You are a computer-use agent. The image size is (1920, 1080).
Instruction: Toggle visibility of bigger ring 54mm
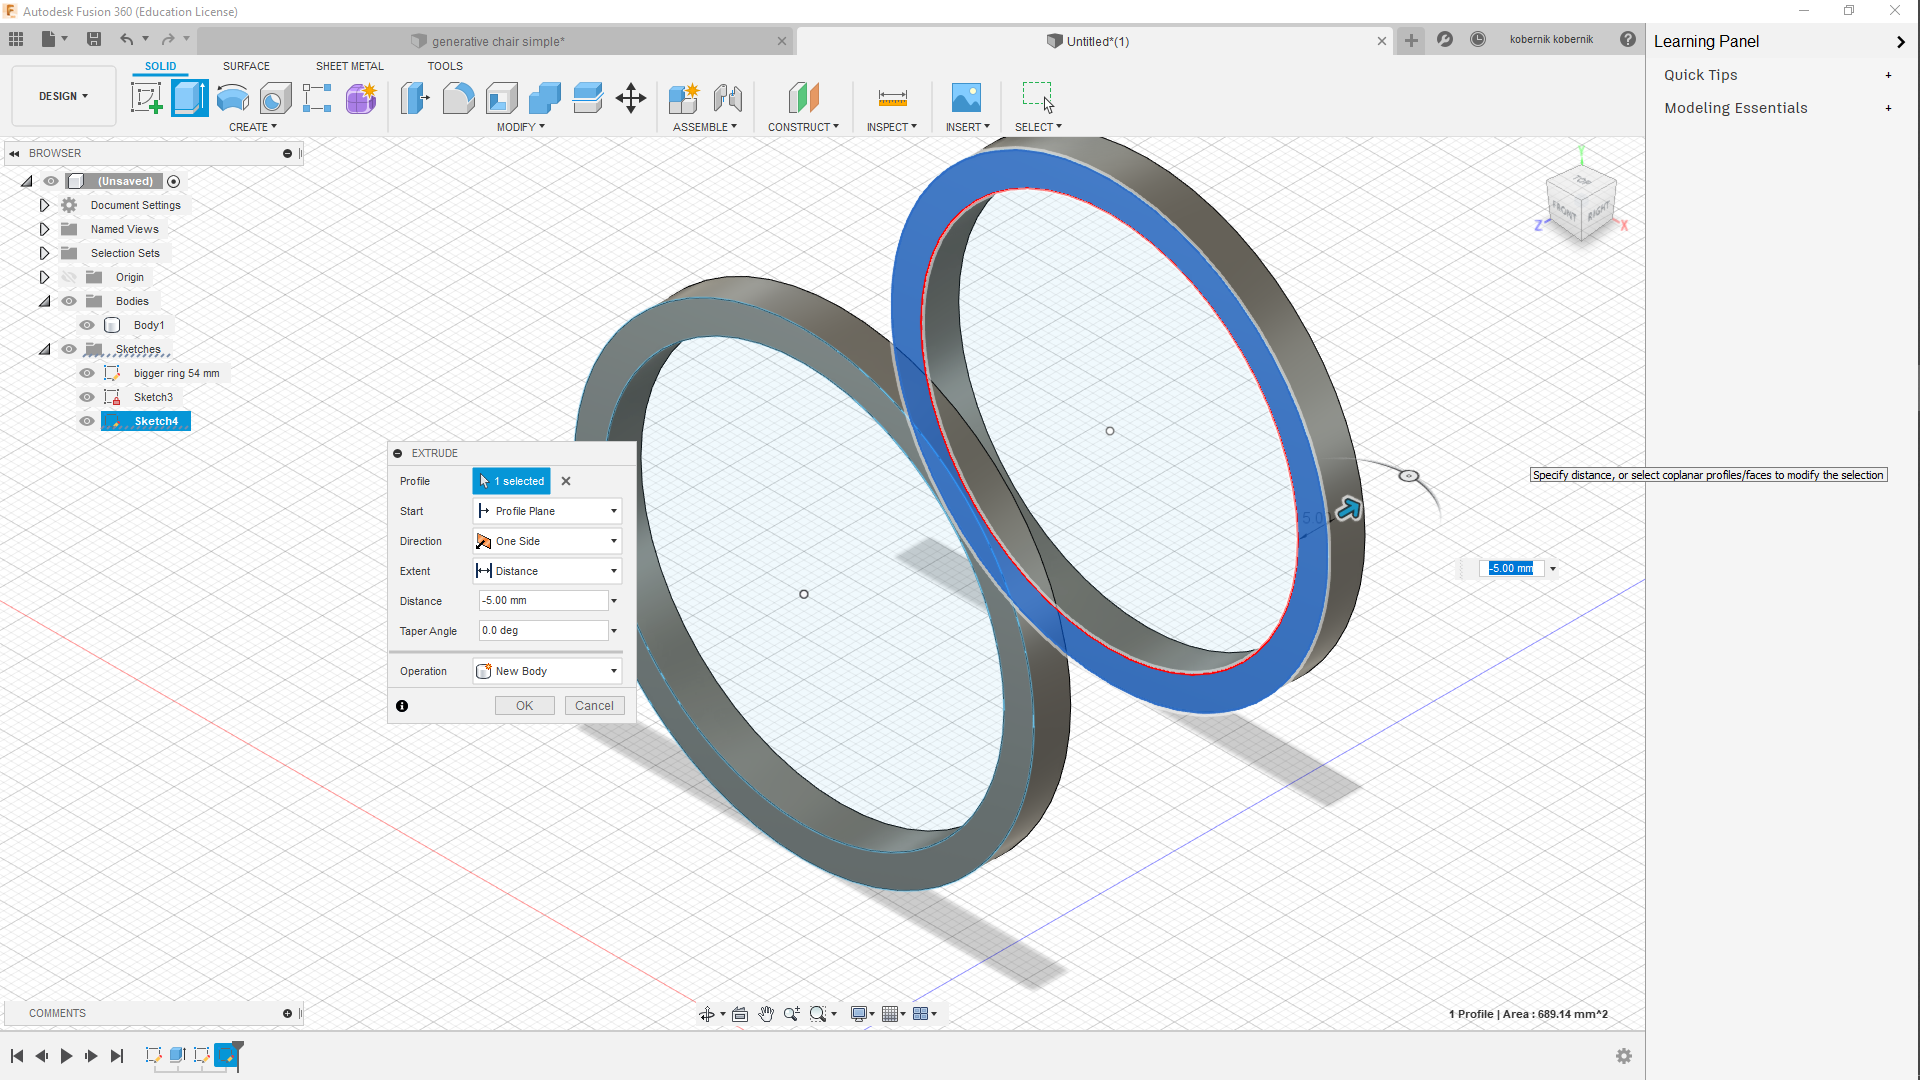click(86, 373)
